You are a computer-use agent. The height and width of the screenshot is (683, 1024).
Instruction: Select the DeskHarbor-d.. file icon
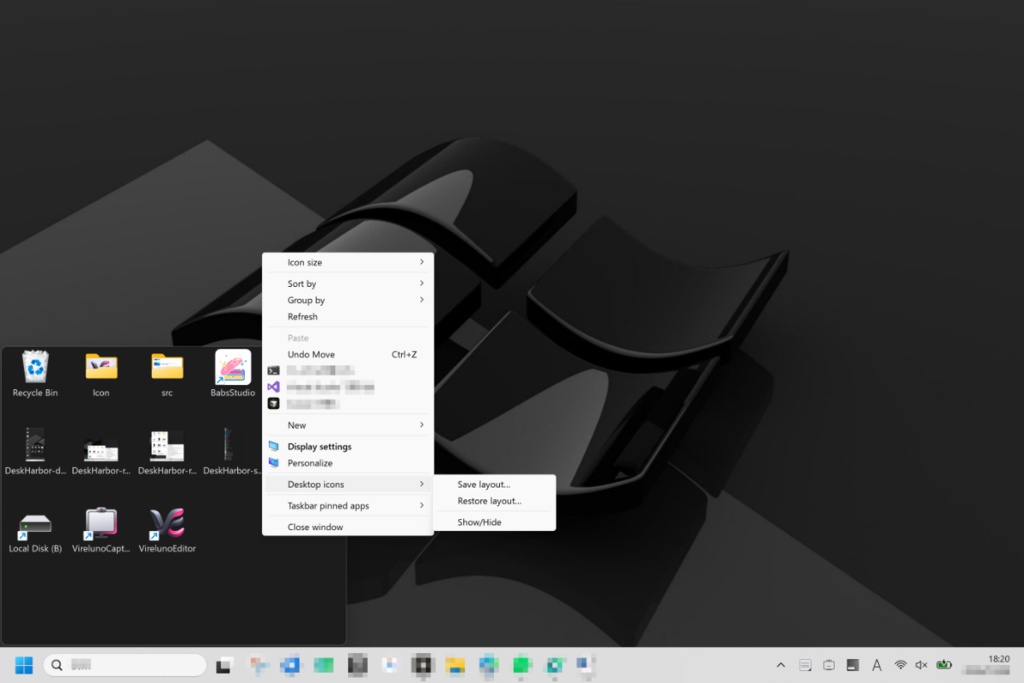point(35,451)
